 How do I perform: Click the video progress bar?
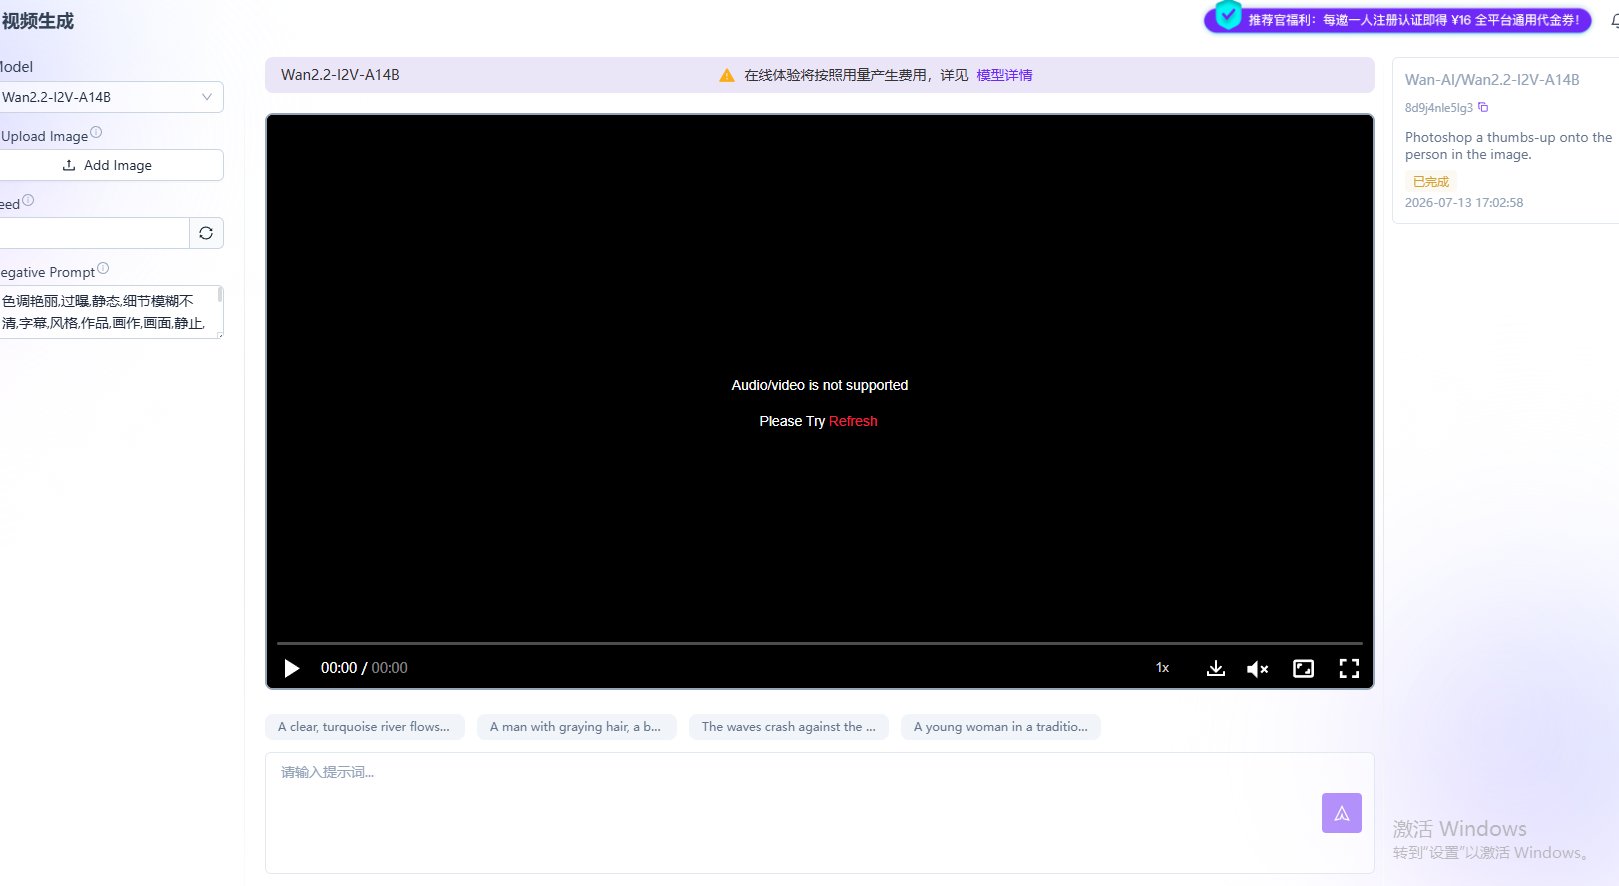(819, 643)
